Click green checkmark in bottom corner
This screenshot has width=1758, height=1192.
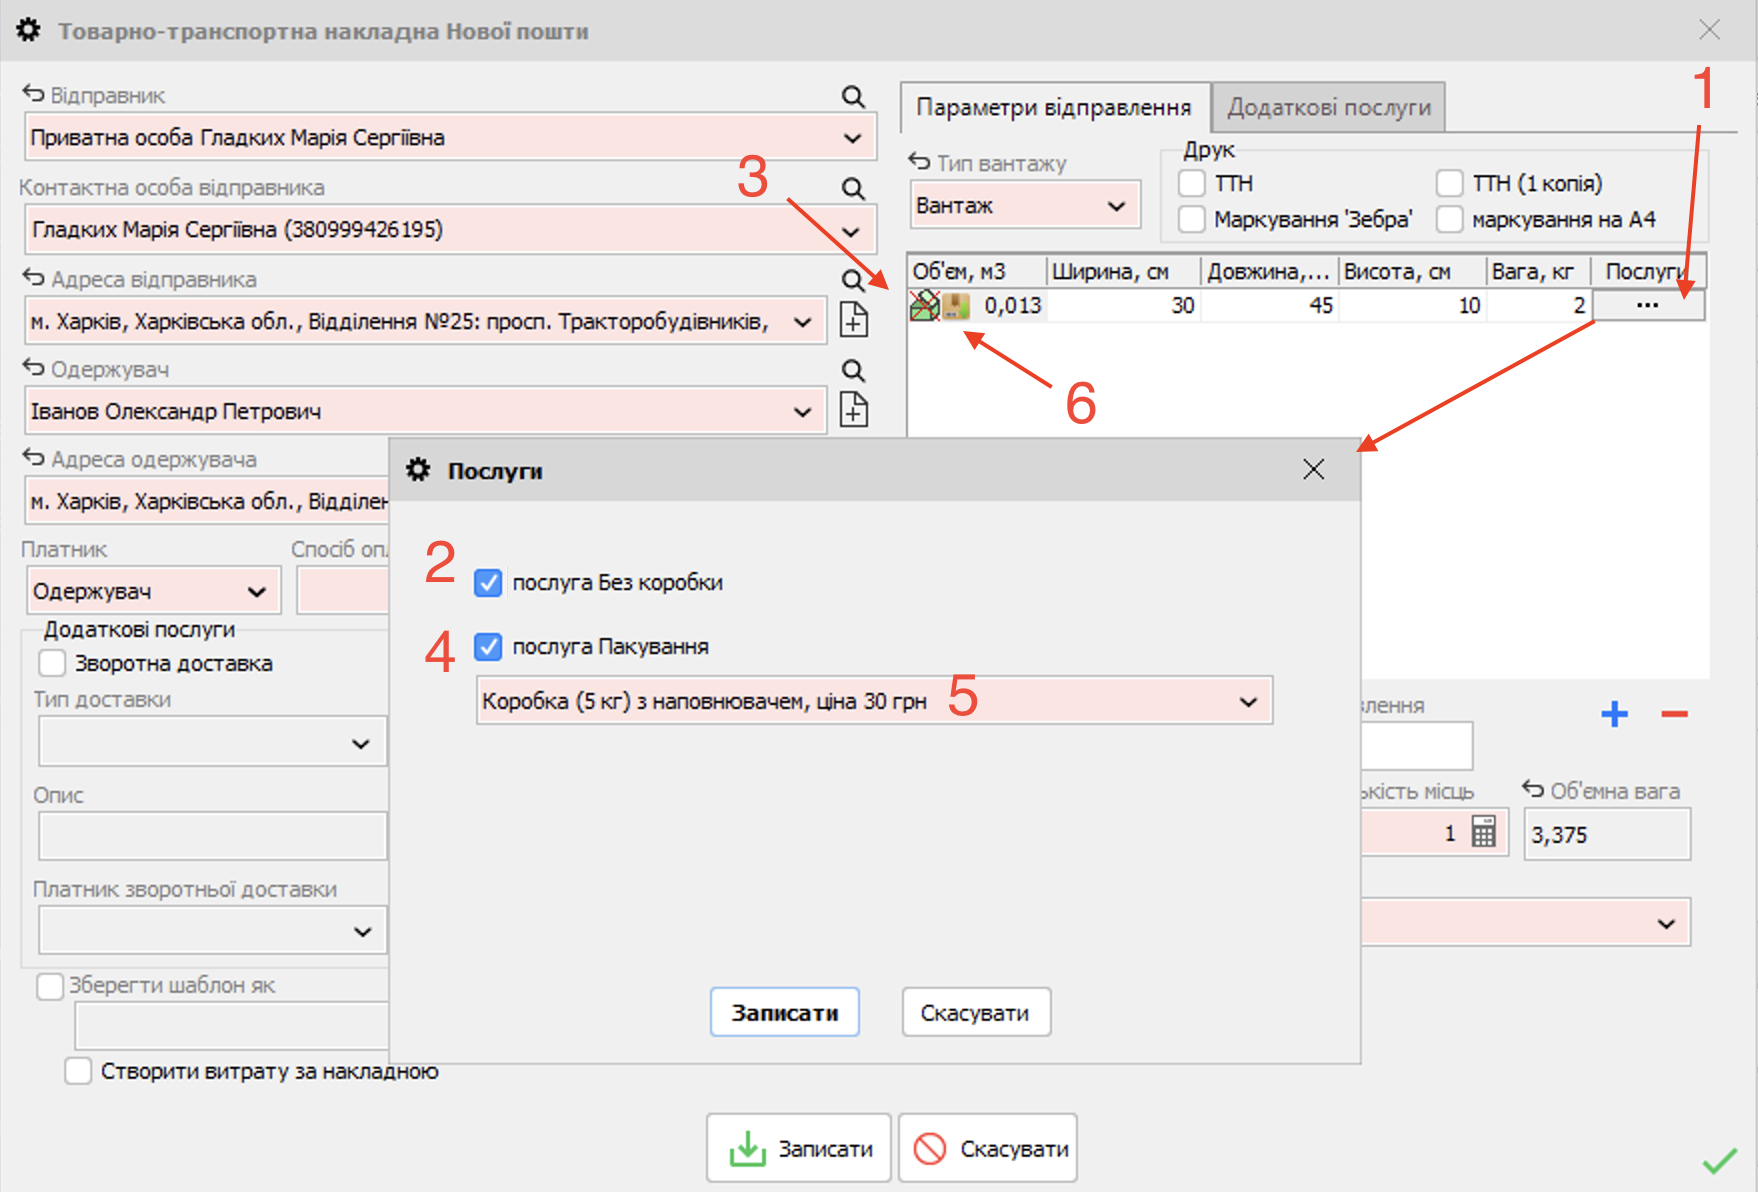pyautogui.click(x=1719, y=1161)
